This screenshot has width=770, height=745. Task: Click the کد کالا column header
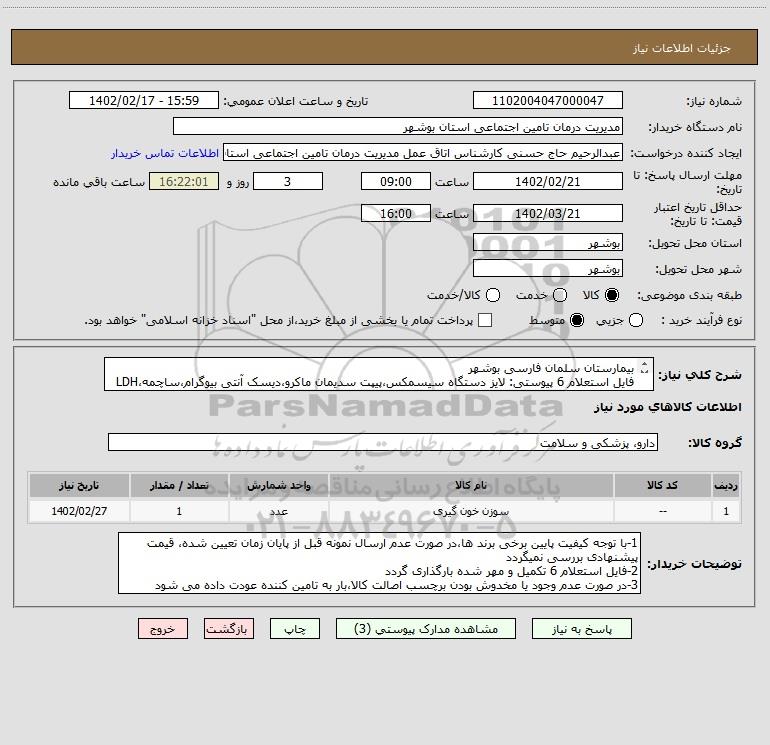click(x=662, y=485)
